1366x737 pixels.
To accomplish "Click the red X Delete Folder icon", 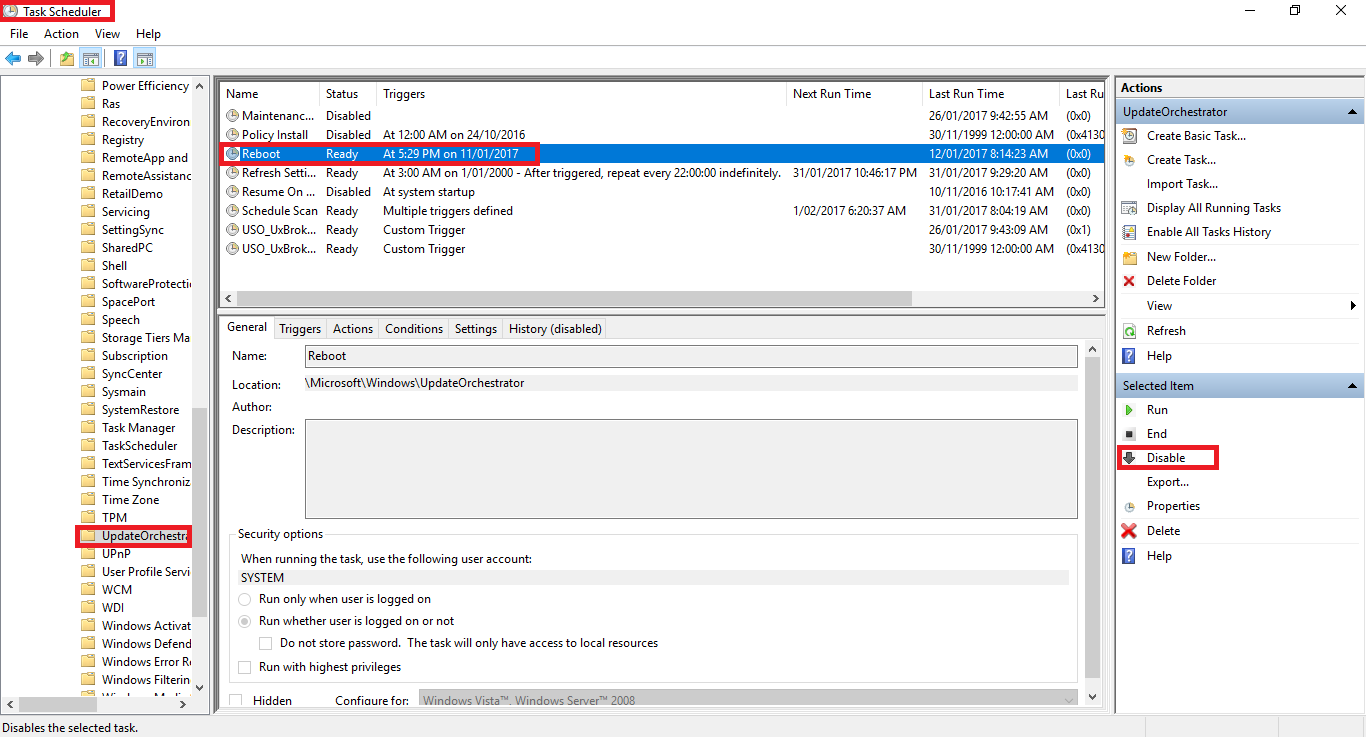I will point(1129,281).
